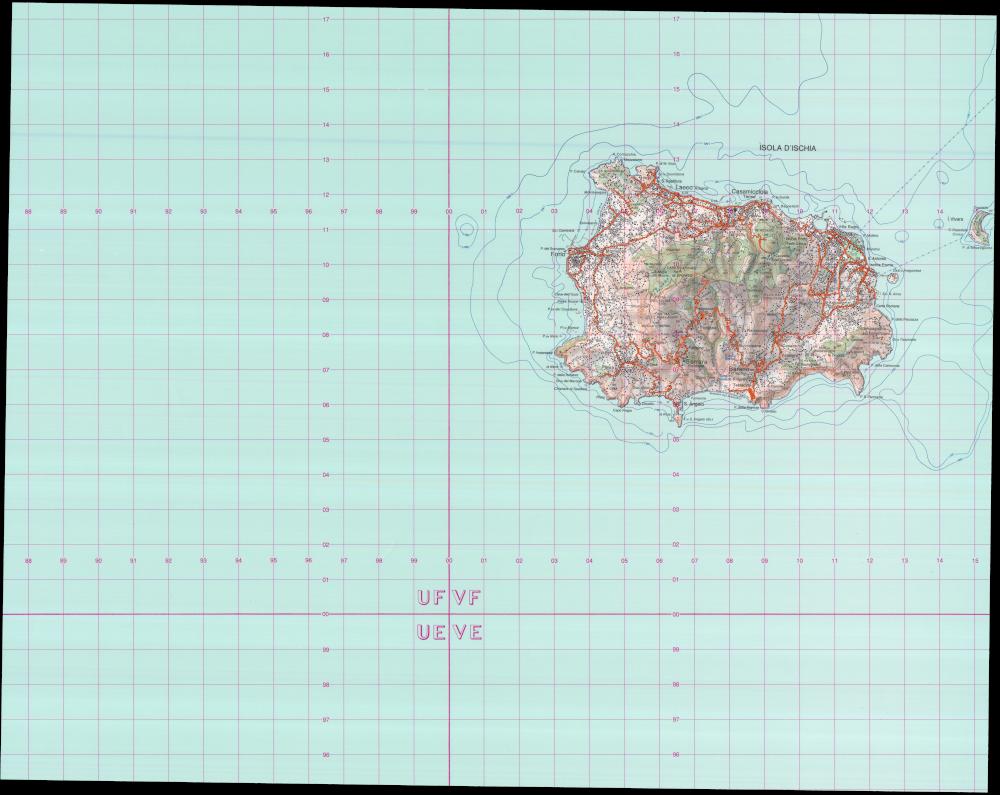Image resolution: width=1000 pixels, height=795 pixels.
Task: Click the small circular depth contour west of island
Action: point(466,232)
